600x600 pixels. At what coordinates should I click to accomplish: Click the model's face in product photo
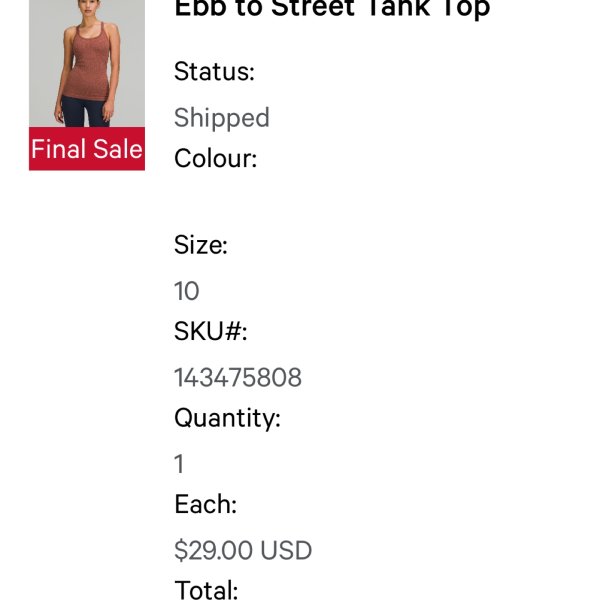(89, 7)
